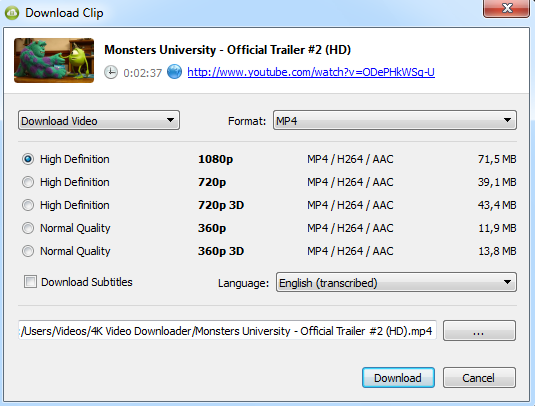Click the 'Download Clip' window title

click(64, 13)
